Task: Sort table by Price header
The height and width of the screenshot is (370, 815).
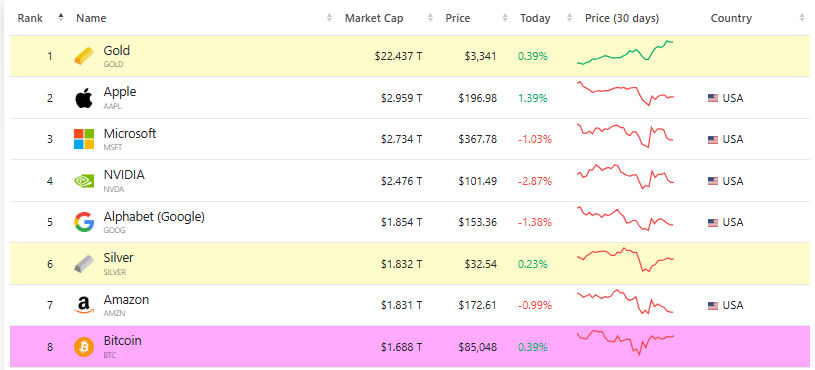Action: pyautogui.click(x=457, y=18)
